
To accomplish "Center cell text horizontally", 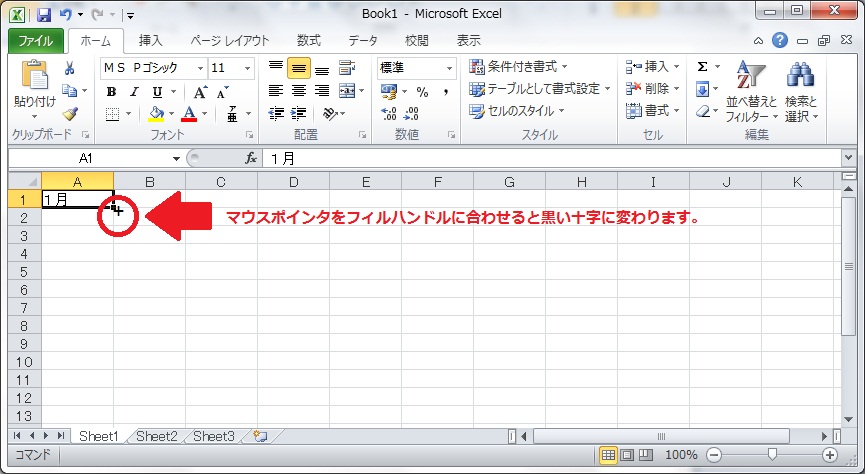I will (298, 90).
